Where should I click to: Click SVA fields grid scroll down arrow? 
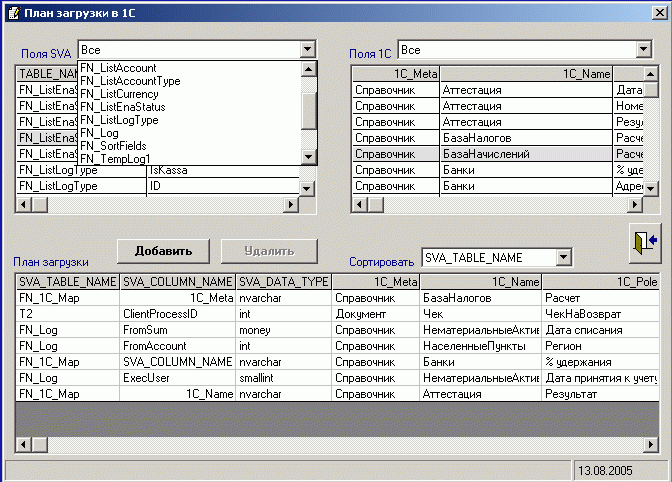306,188
